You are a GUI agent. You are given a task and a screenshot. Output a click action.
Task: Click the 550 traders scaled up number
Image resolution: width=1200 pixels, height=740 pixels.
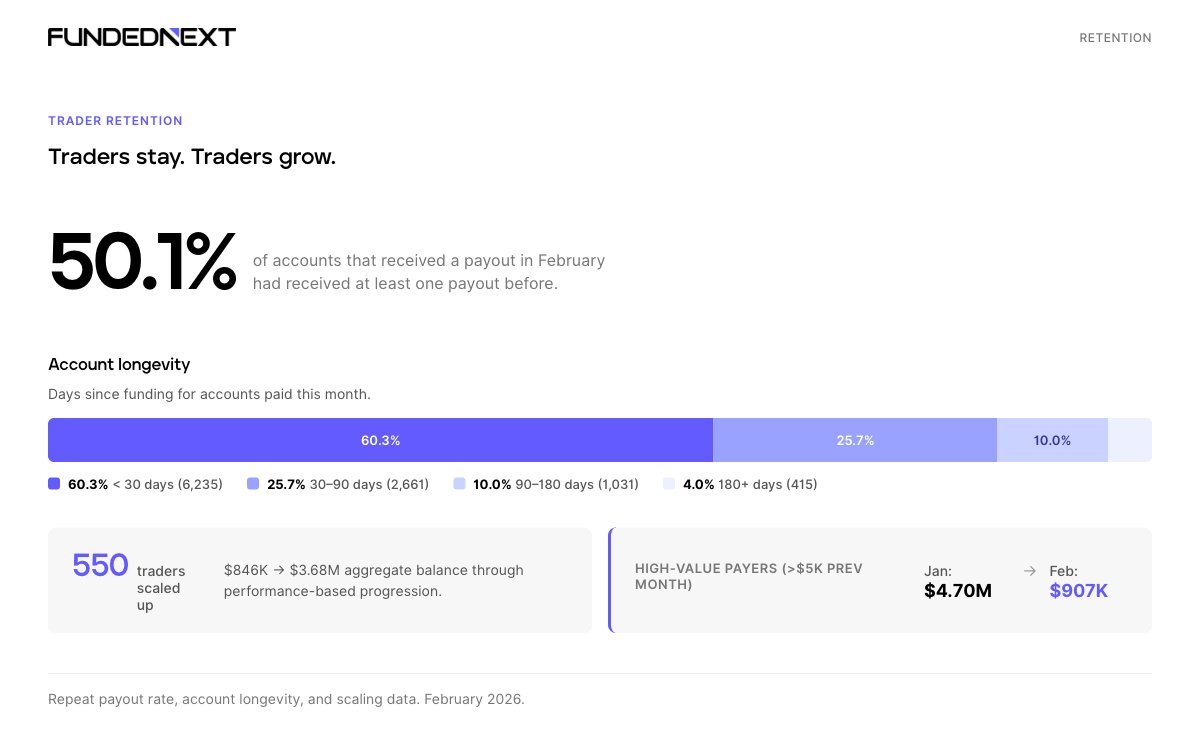pos(100,566)
